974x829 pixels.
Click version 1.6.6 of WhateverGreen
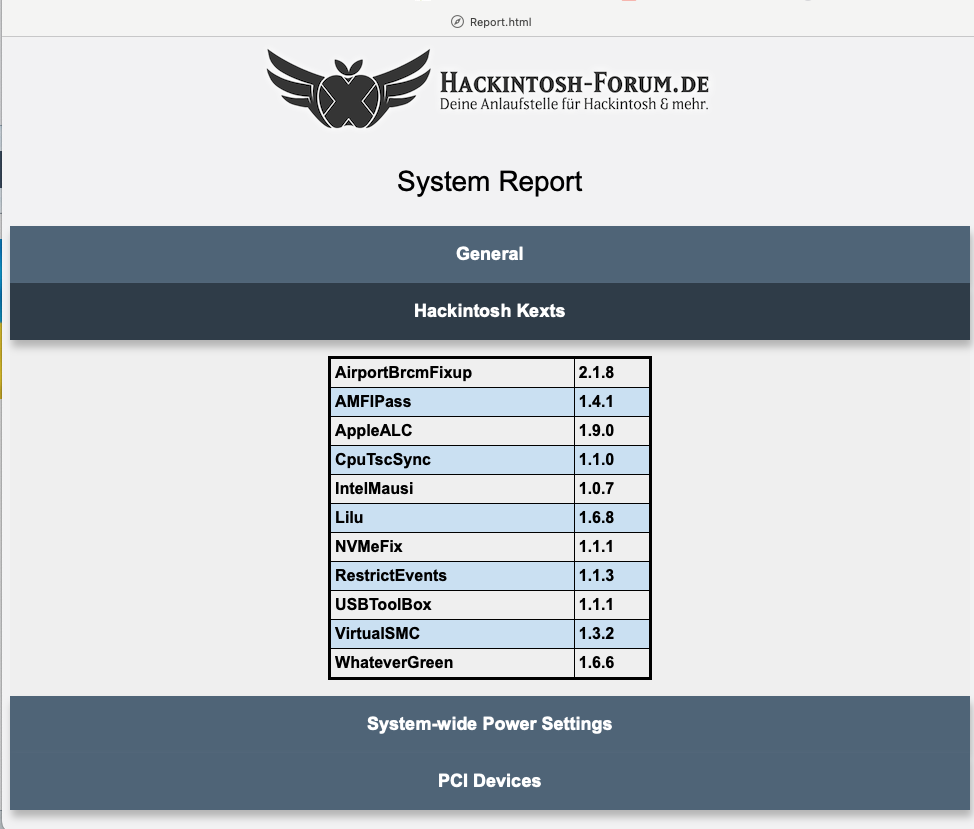[x=612, y=663]
